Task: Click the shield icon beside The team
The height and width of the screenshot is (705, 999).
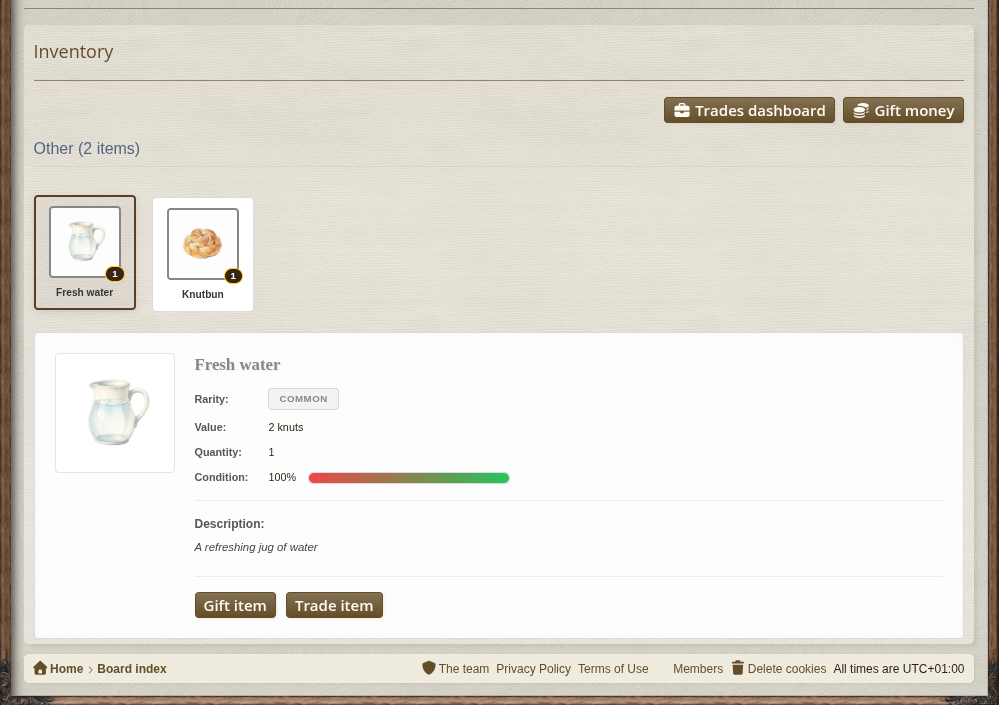Action: pos(429,667)
